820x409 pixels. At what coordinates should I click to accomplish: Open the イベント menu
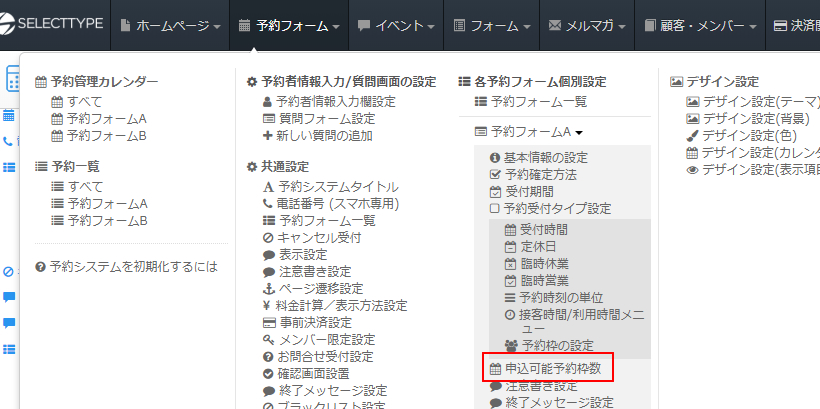(396, 25)
